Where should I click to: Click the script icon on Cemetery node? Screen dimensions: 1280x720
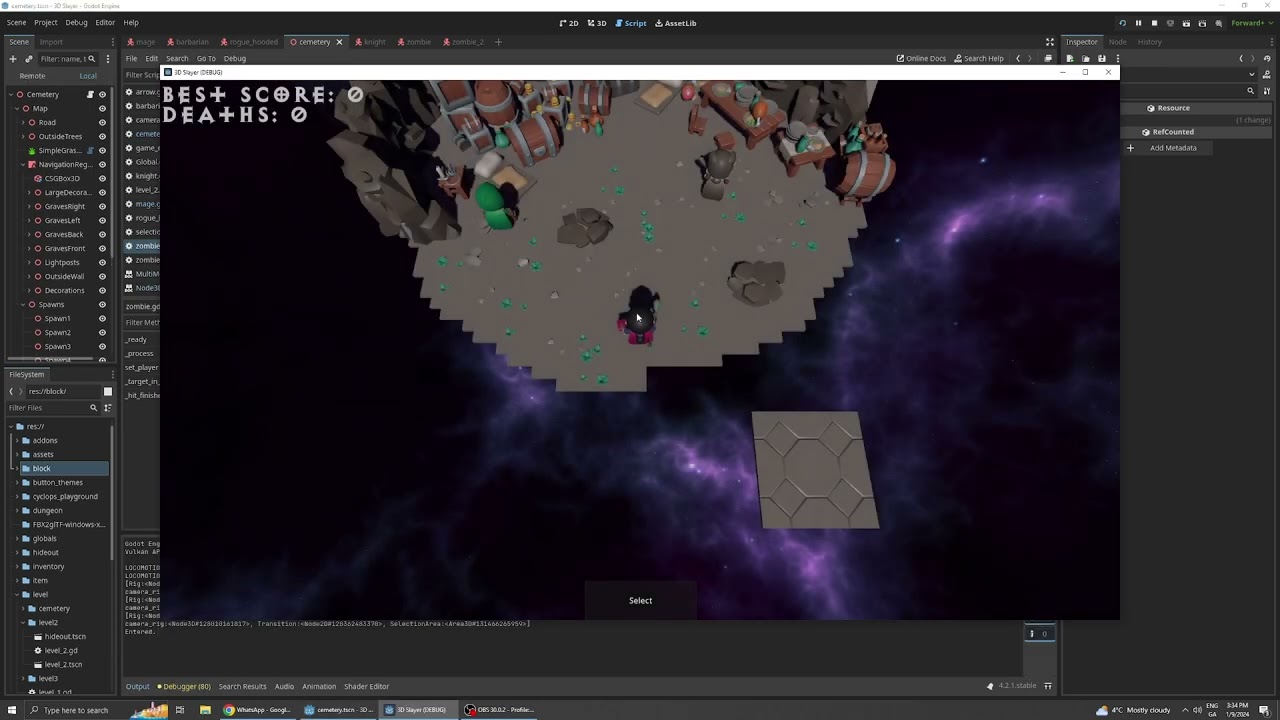click(90, 94)
